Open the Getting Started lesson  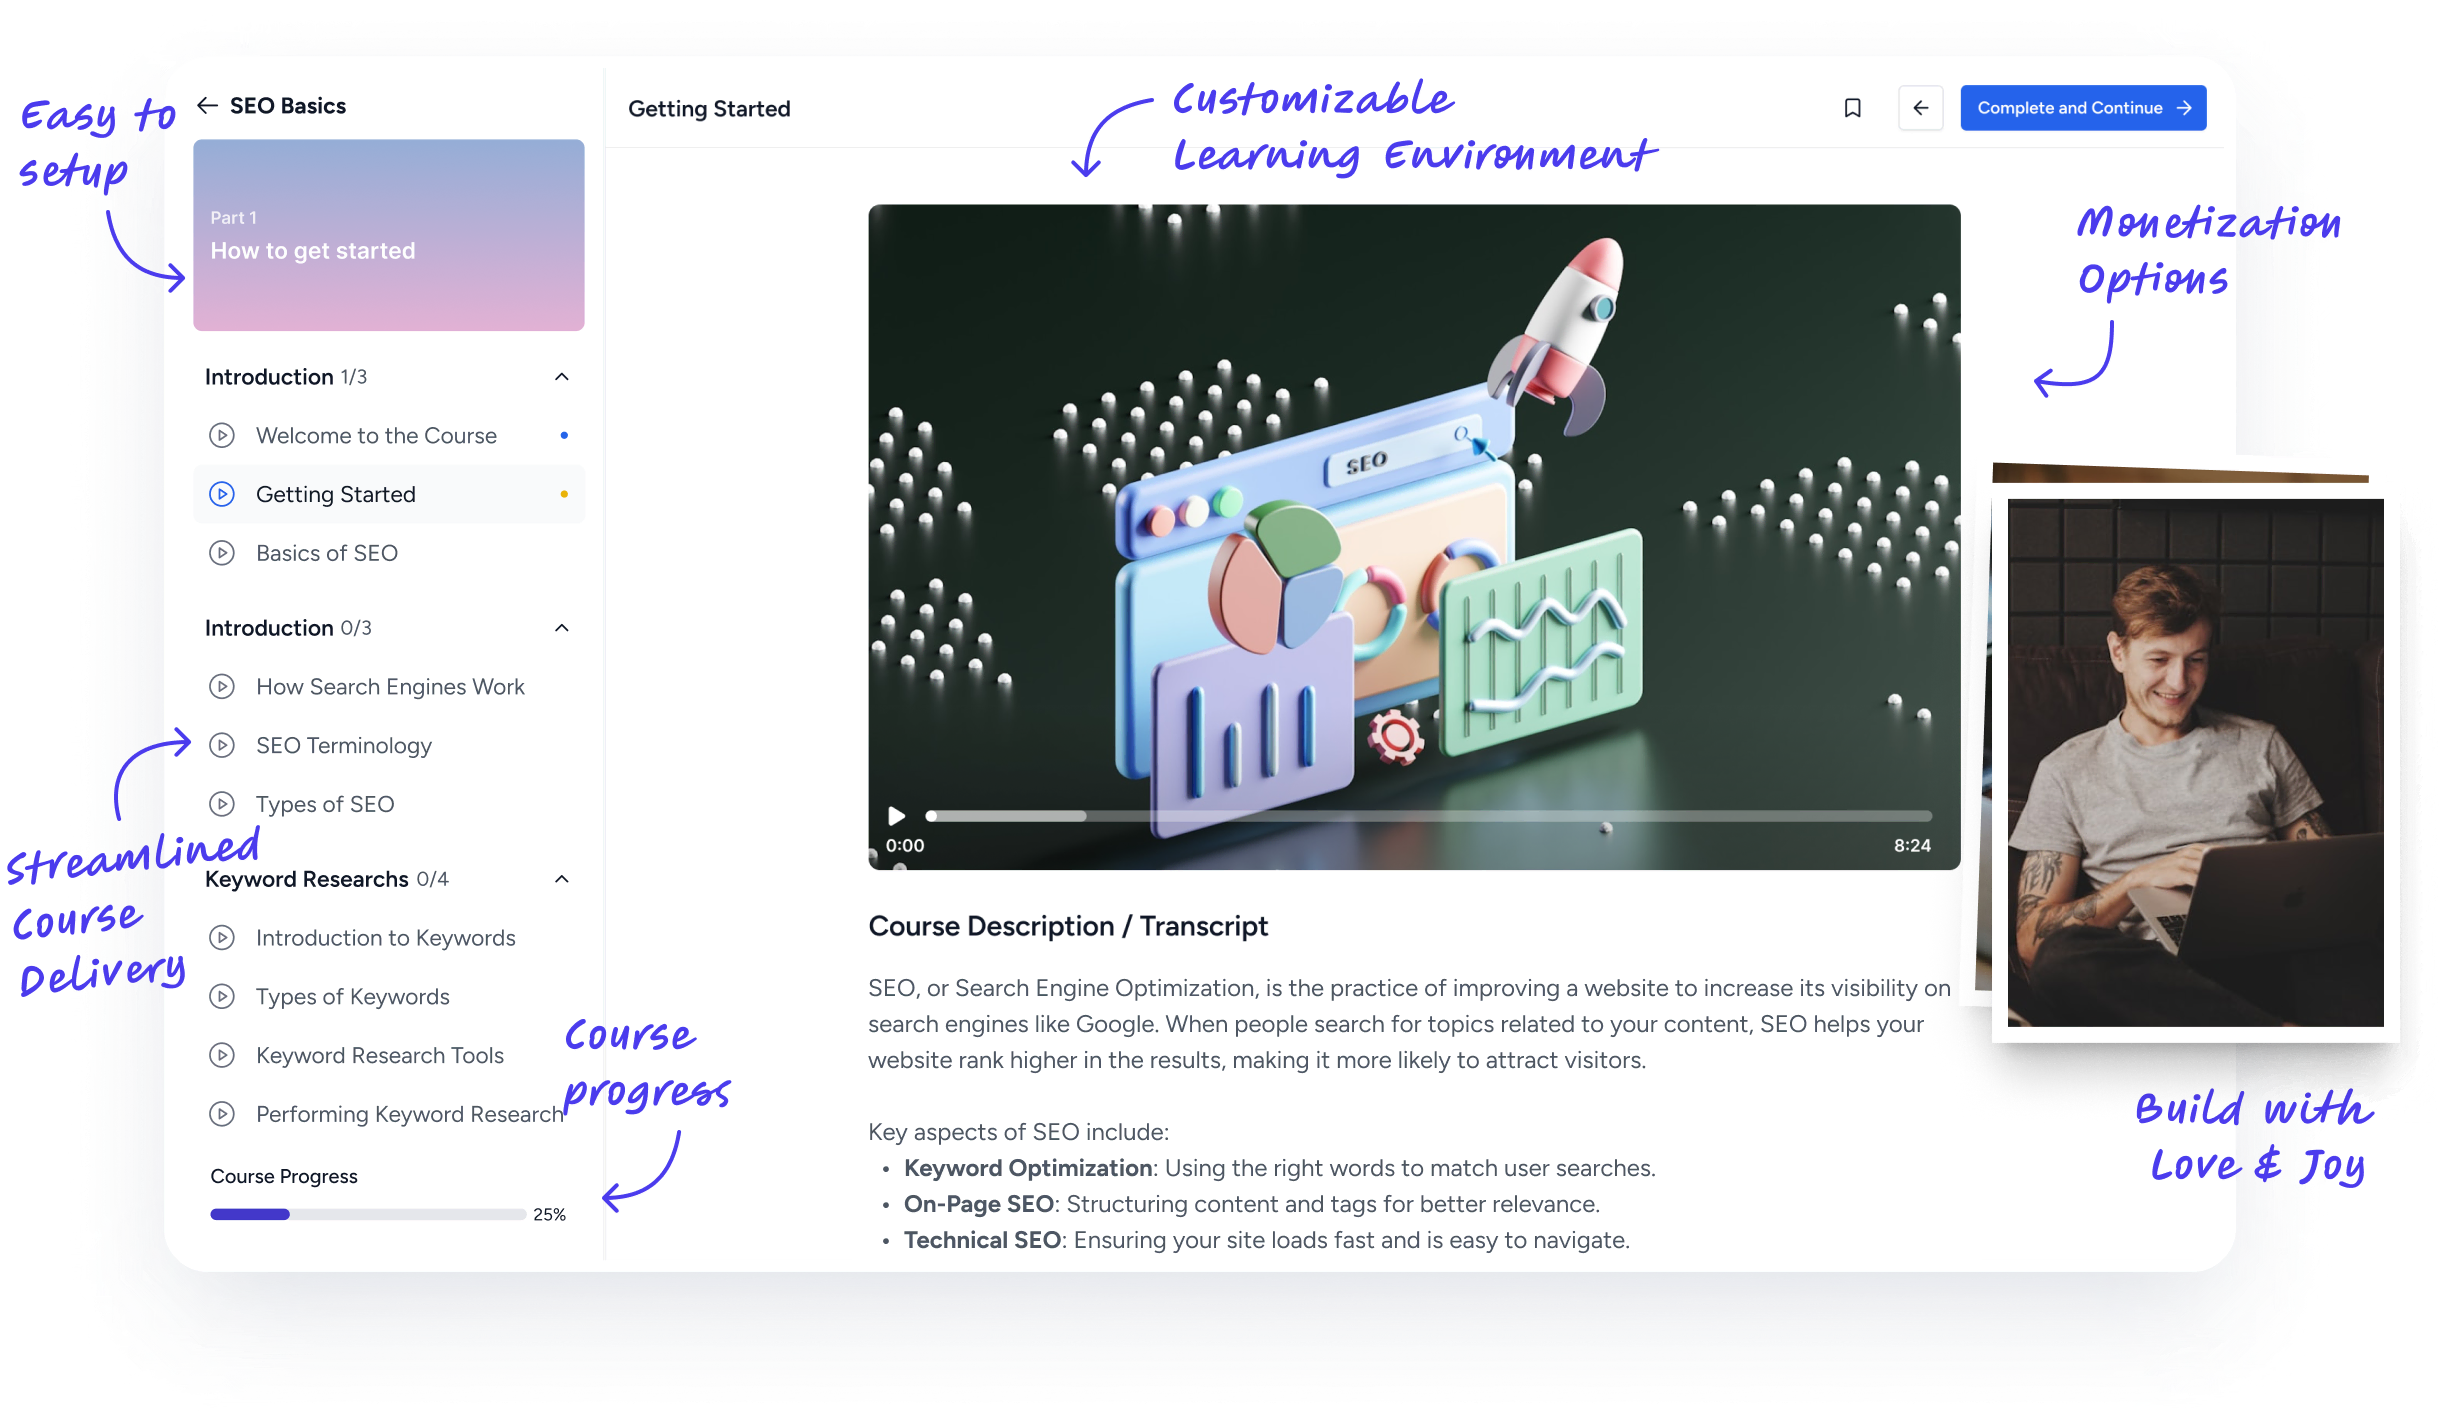tap(336, 494)
